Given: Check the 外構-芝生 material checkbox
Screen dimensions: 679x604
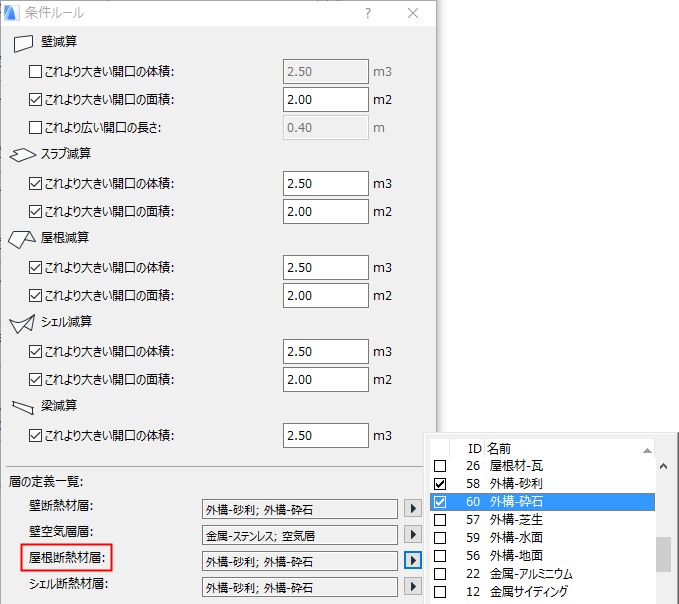Looking at the screenshot, I should (x=440, y=520).
